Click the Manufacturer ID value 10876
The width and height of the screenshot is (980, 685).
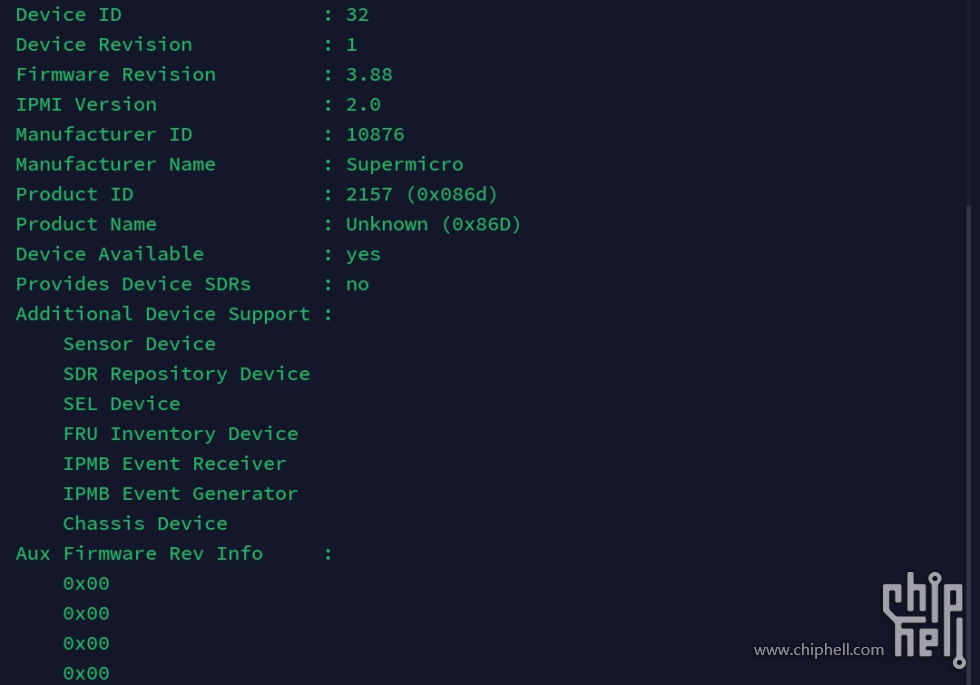click(375, 134)
